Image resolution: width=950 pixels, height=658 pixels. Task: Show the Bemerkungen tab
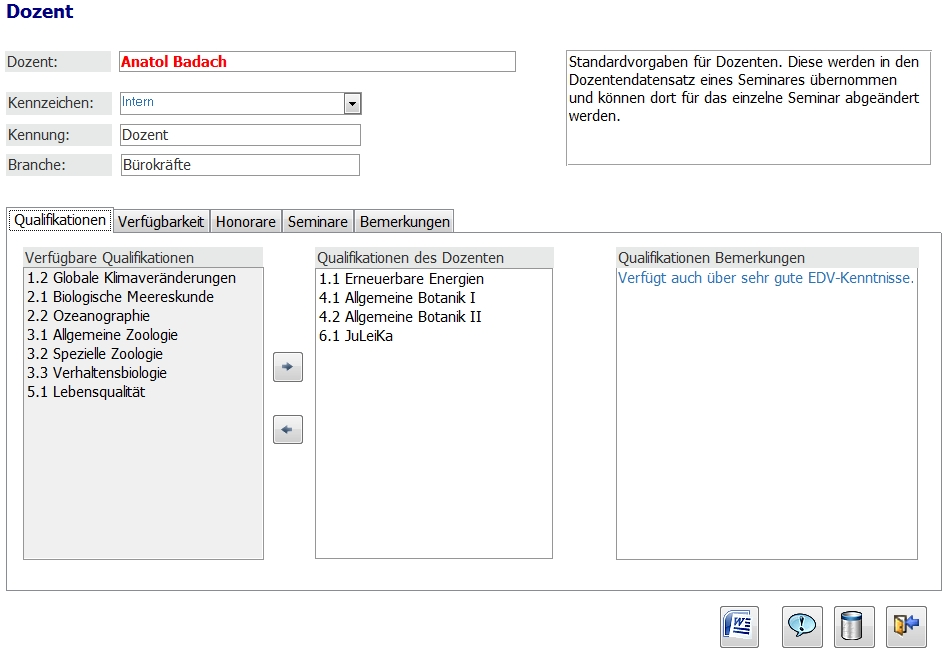404,221
